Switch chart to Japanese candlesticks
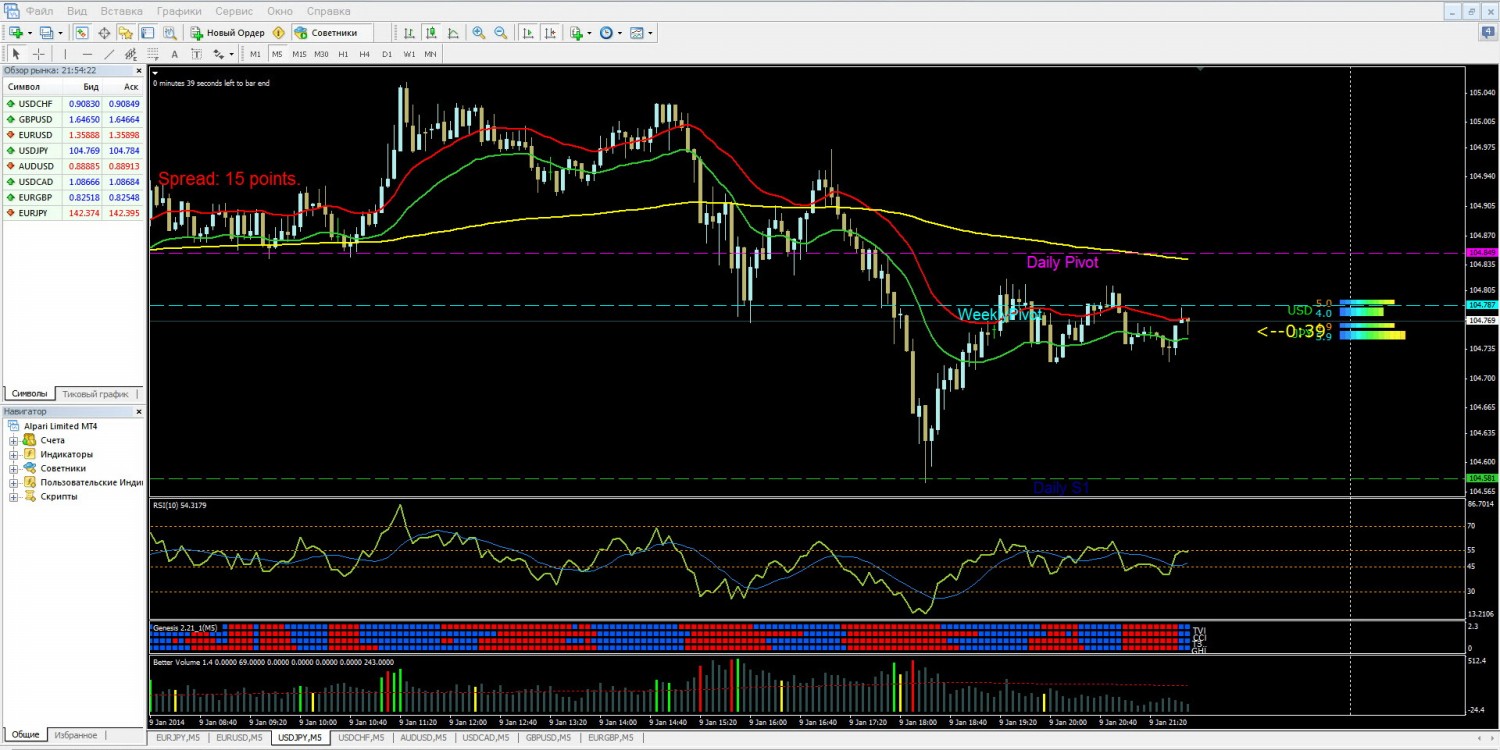Viewport: 1500px width, 750px height. click(431, 33)
